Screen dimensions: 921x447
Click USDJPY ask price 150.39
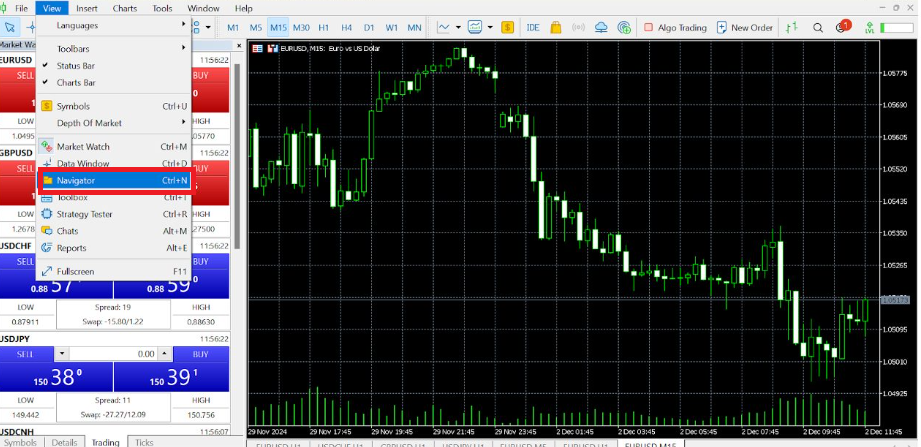172,377
